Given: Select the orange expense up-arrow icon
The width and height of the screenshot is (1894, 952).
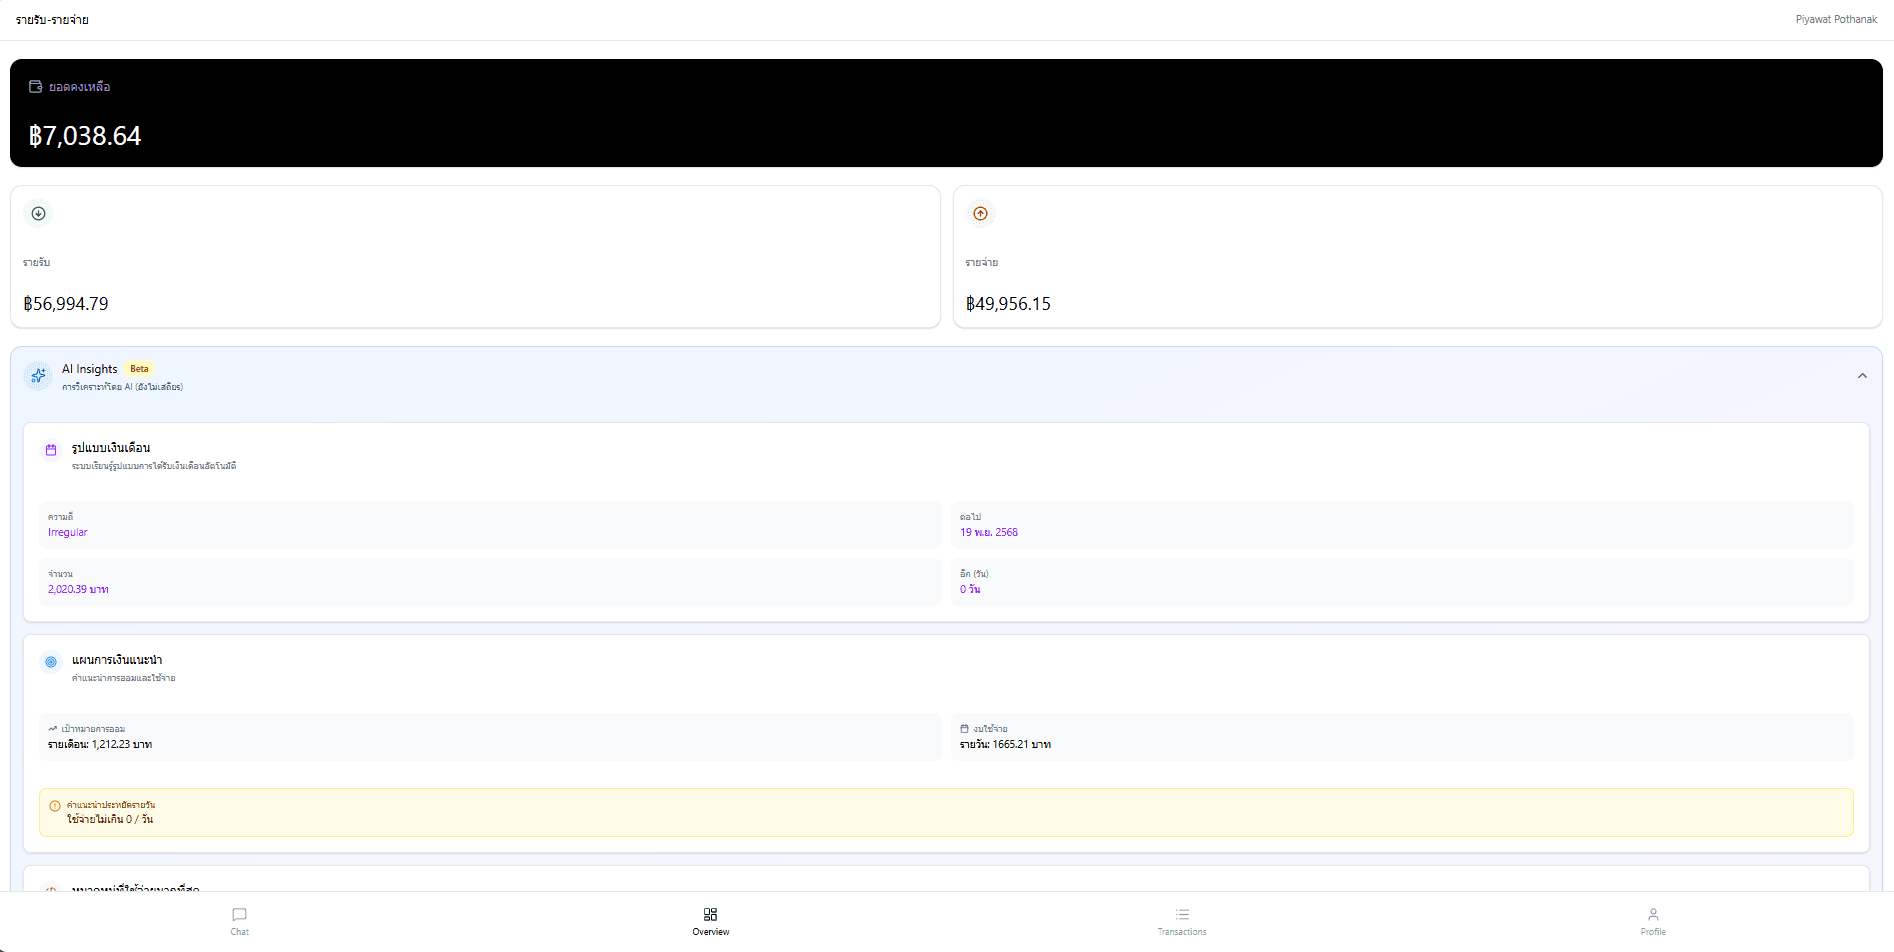Looking at the screenshot, I should 980,213.
